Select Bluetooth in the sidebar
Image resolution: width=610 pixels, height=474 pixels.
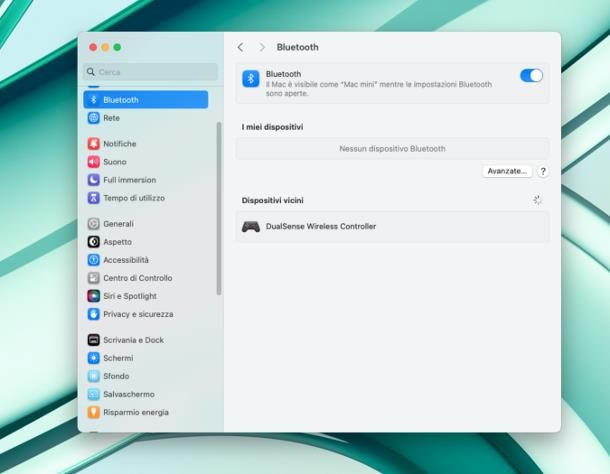145,100
